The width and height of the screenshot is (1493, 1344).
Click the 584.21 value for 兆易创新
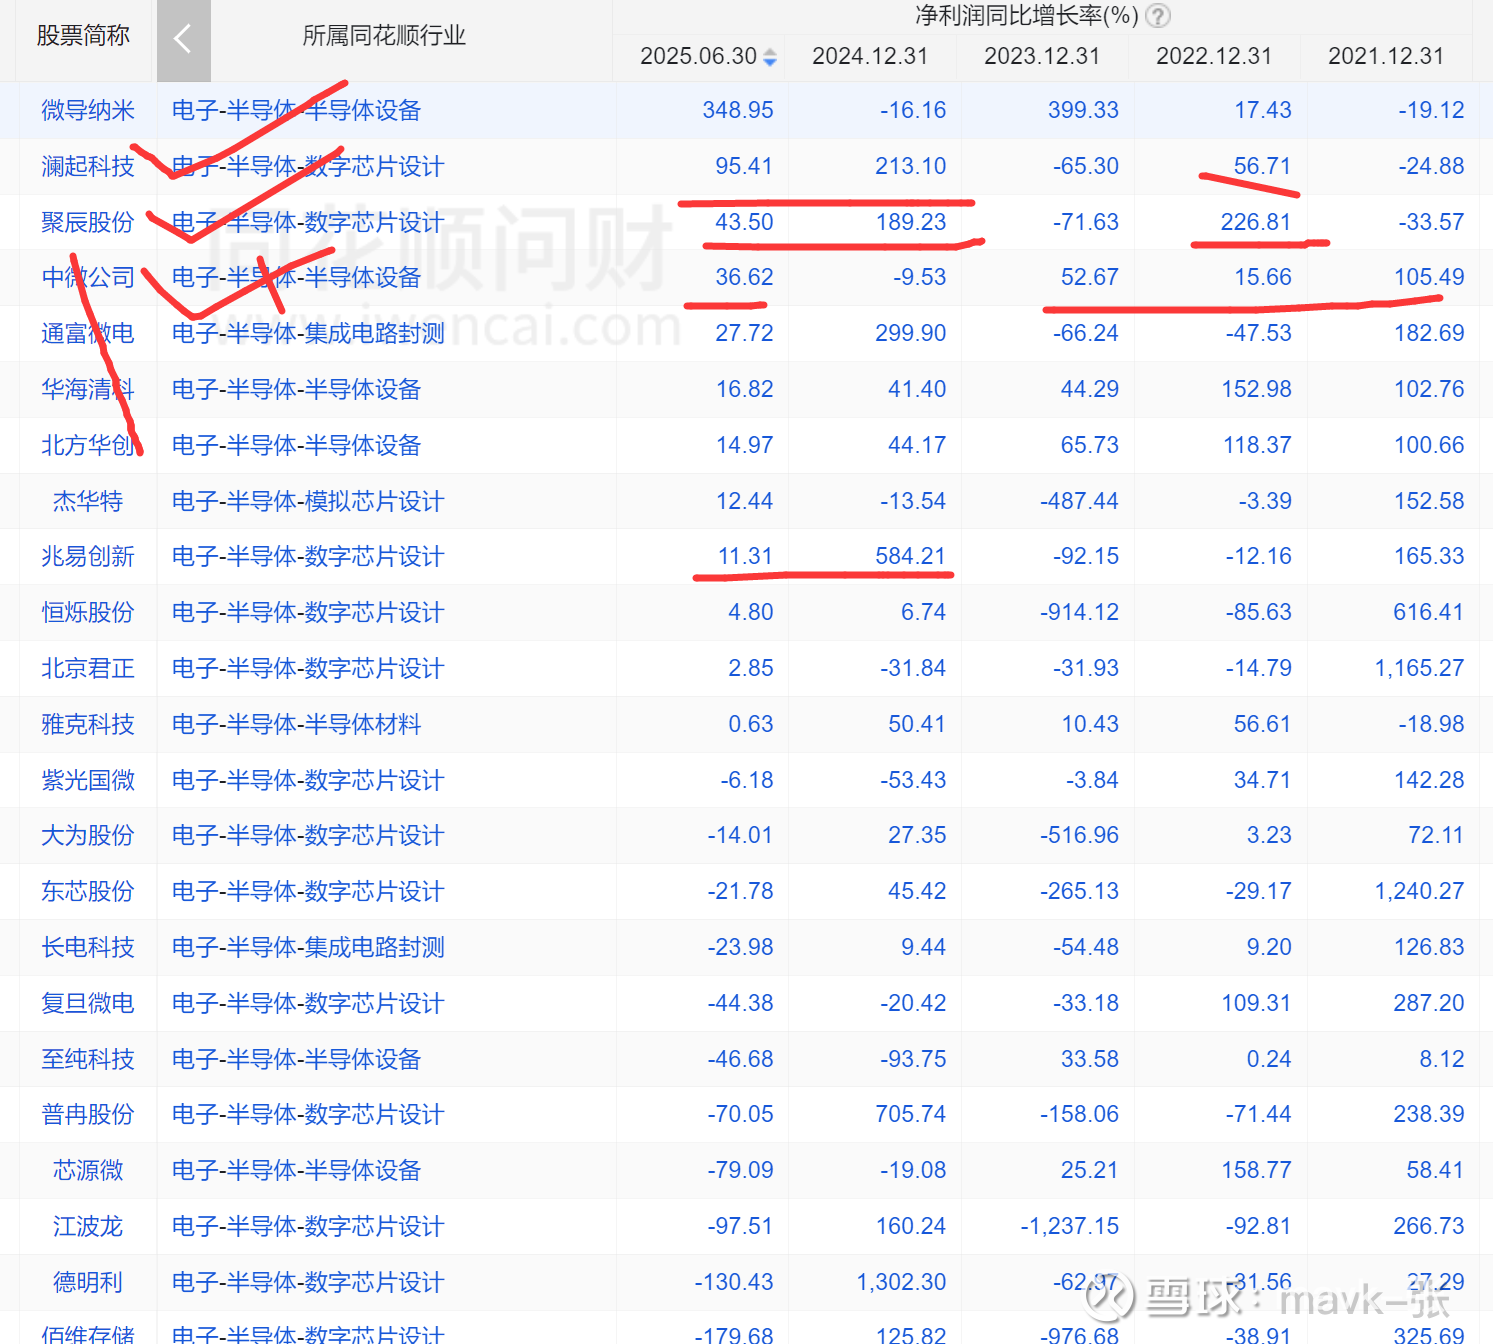point(911,556)
